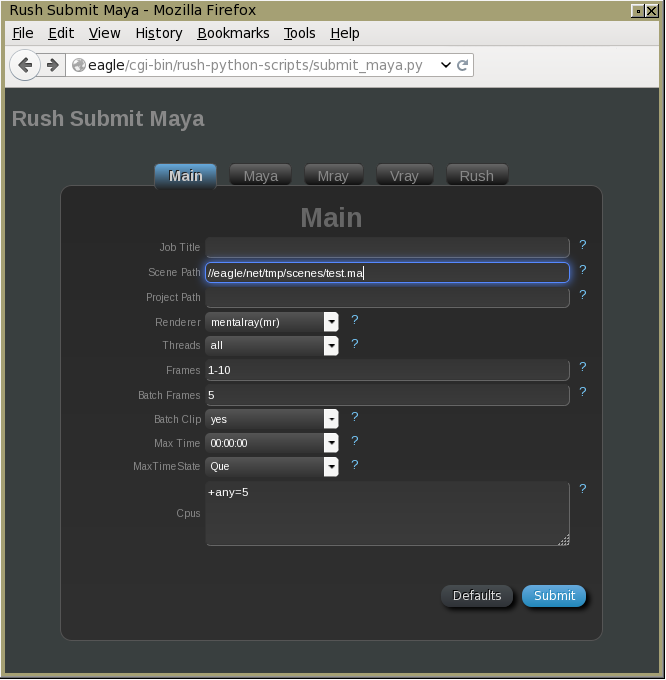
Task: Open the Help menu
Action: click(x=345, y=33)
